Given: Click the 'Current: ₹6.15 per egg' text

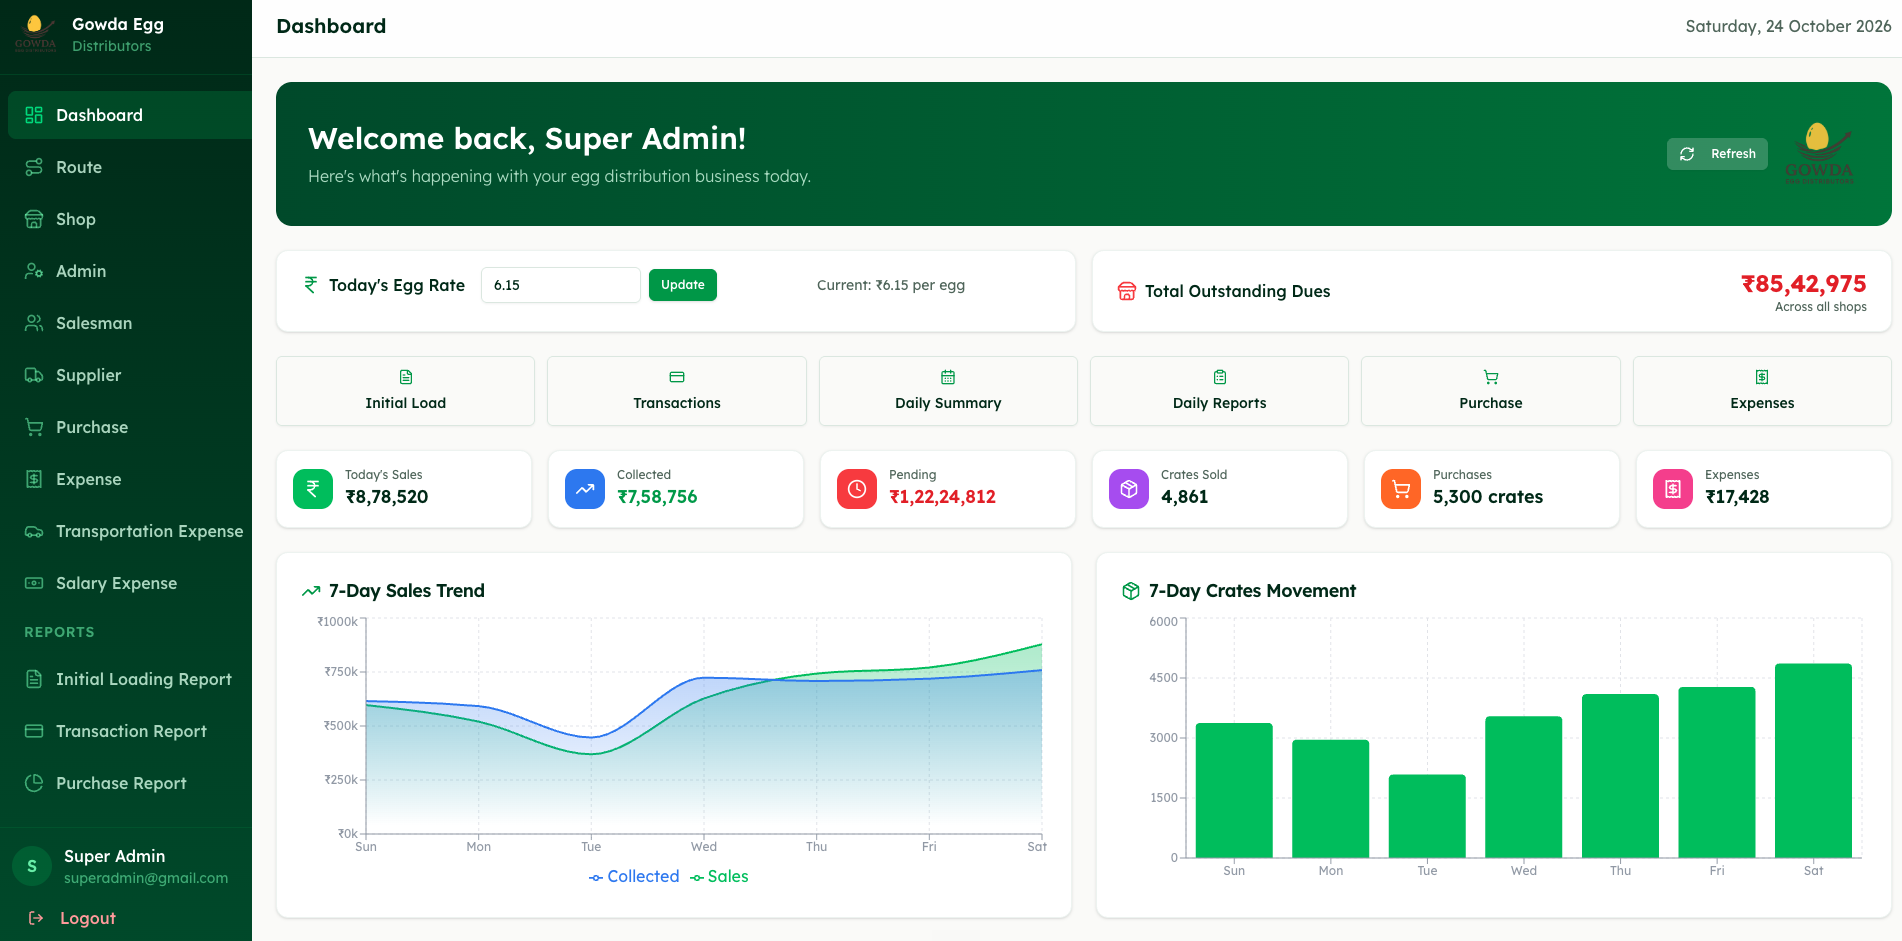Looking at the screenshot, I should [x=891, y=285].
